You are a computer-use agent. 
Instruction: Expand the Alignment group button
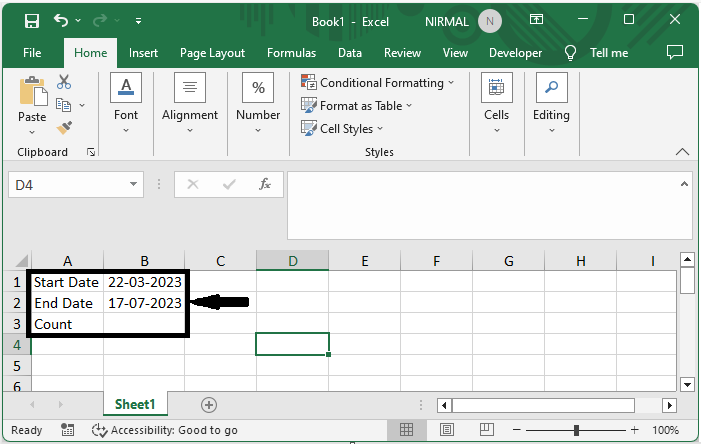point(190,104)
